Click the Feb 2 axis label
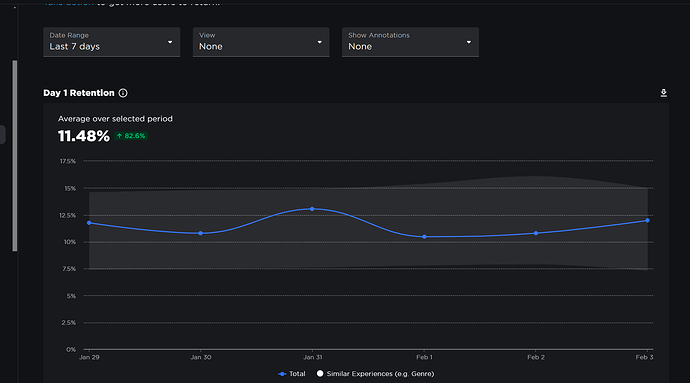Image resolution: width=690 pixels, height=383 pixels. pos(536,357)
